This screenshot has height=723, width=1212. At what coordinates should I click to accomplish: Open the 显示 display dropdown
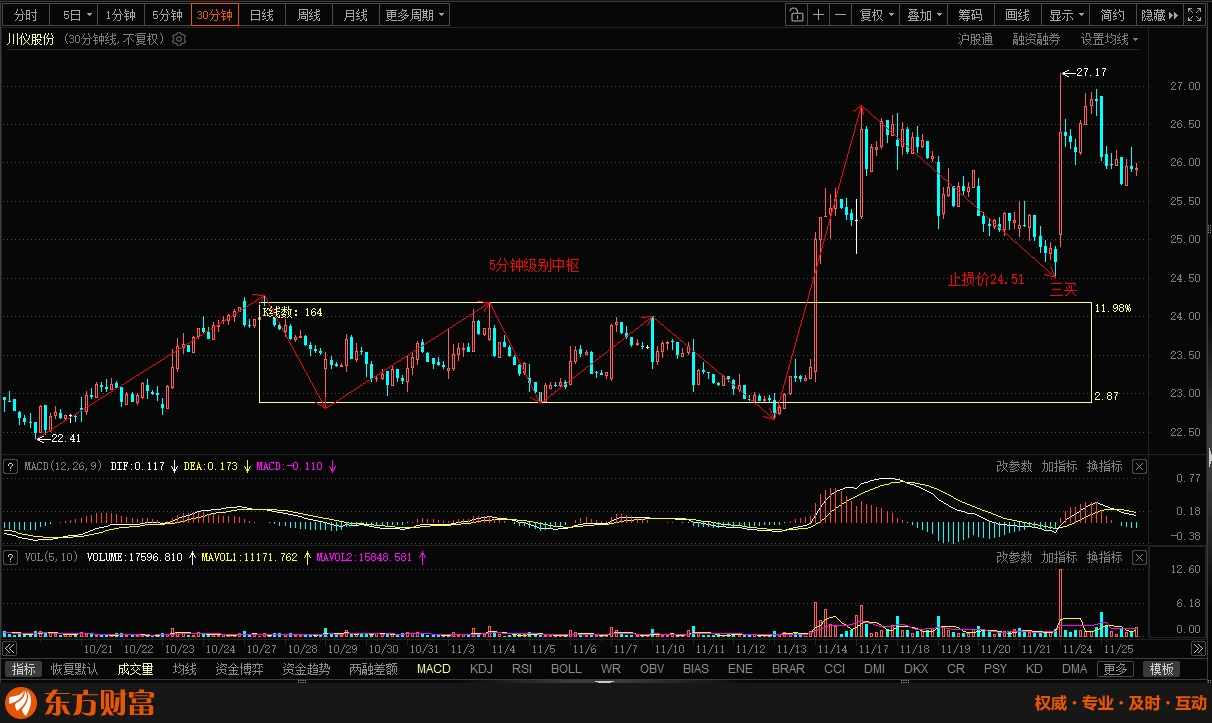tap(1065, 15)
